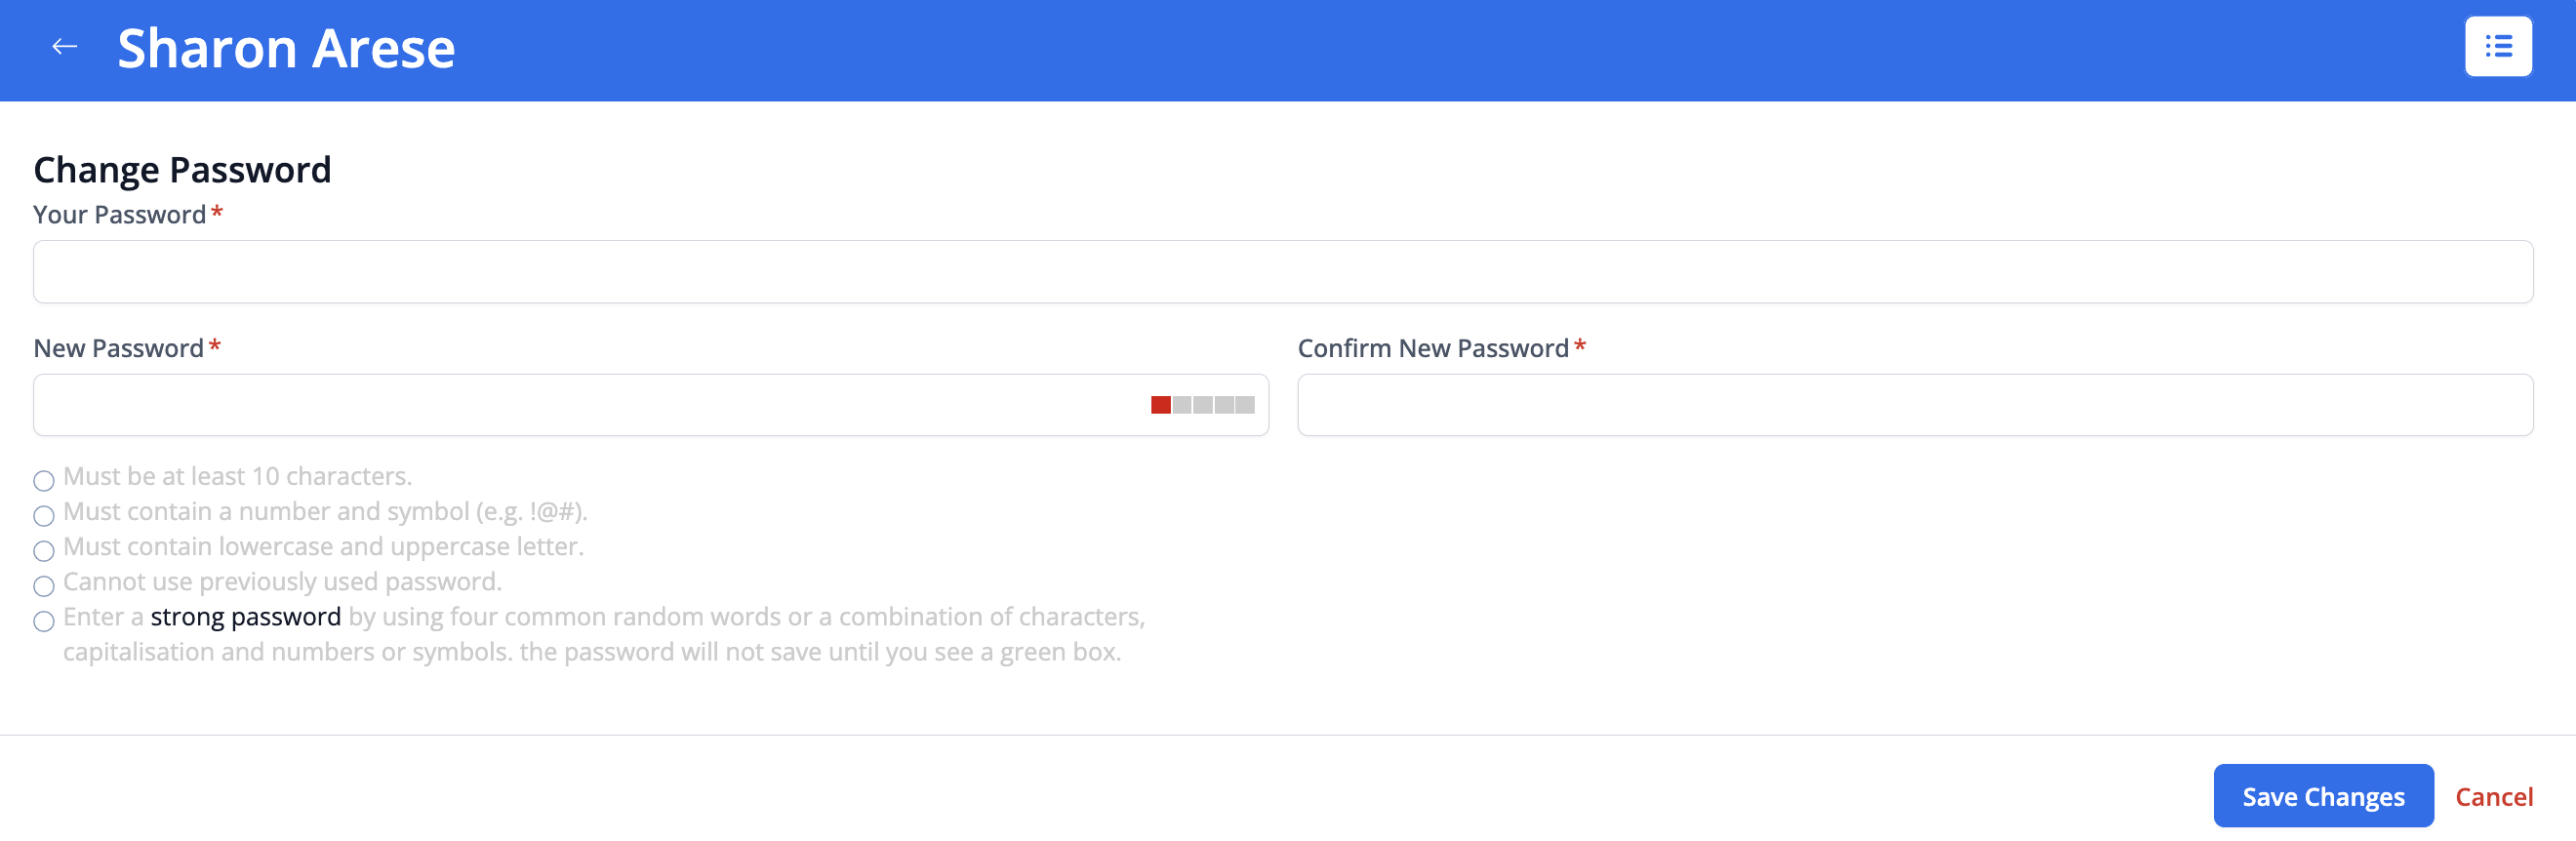Image resolution: width=2576 pixels, height=841 pixels.
Task: Open the list menu icon in header
Action: pyautogui.click(x=2497, y=47)
